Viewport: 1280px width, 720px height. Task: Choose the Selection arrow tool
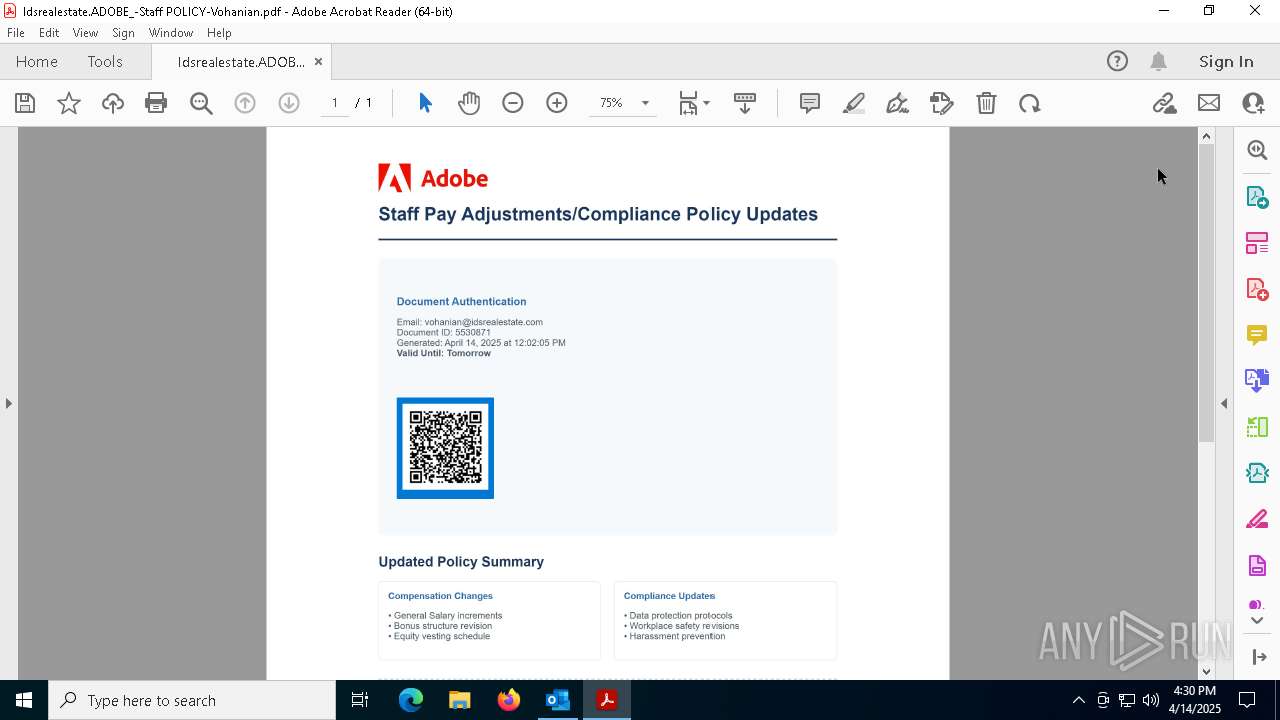pos(425,103)
